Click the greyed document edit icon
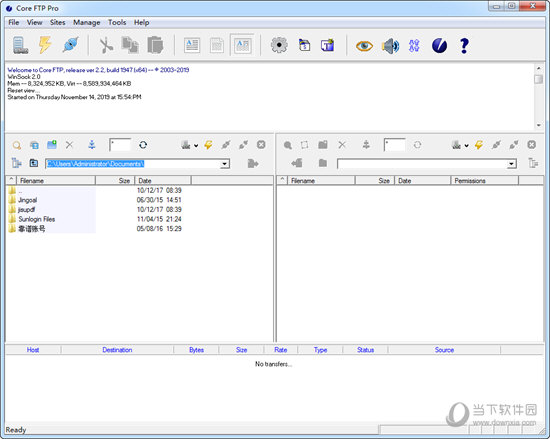The height and width of the screenshot is (439, 550). click(x=217, y=46)
